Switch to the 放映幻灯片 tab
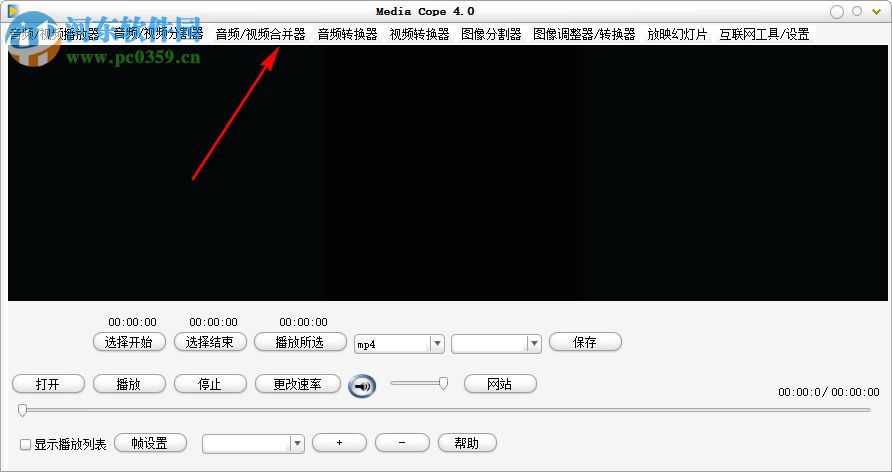Image resolution: width=892 pixels, height=472 pixels. coord(678,34)
